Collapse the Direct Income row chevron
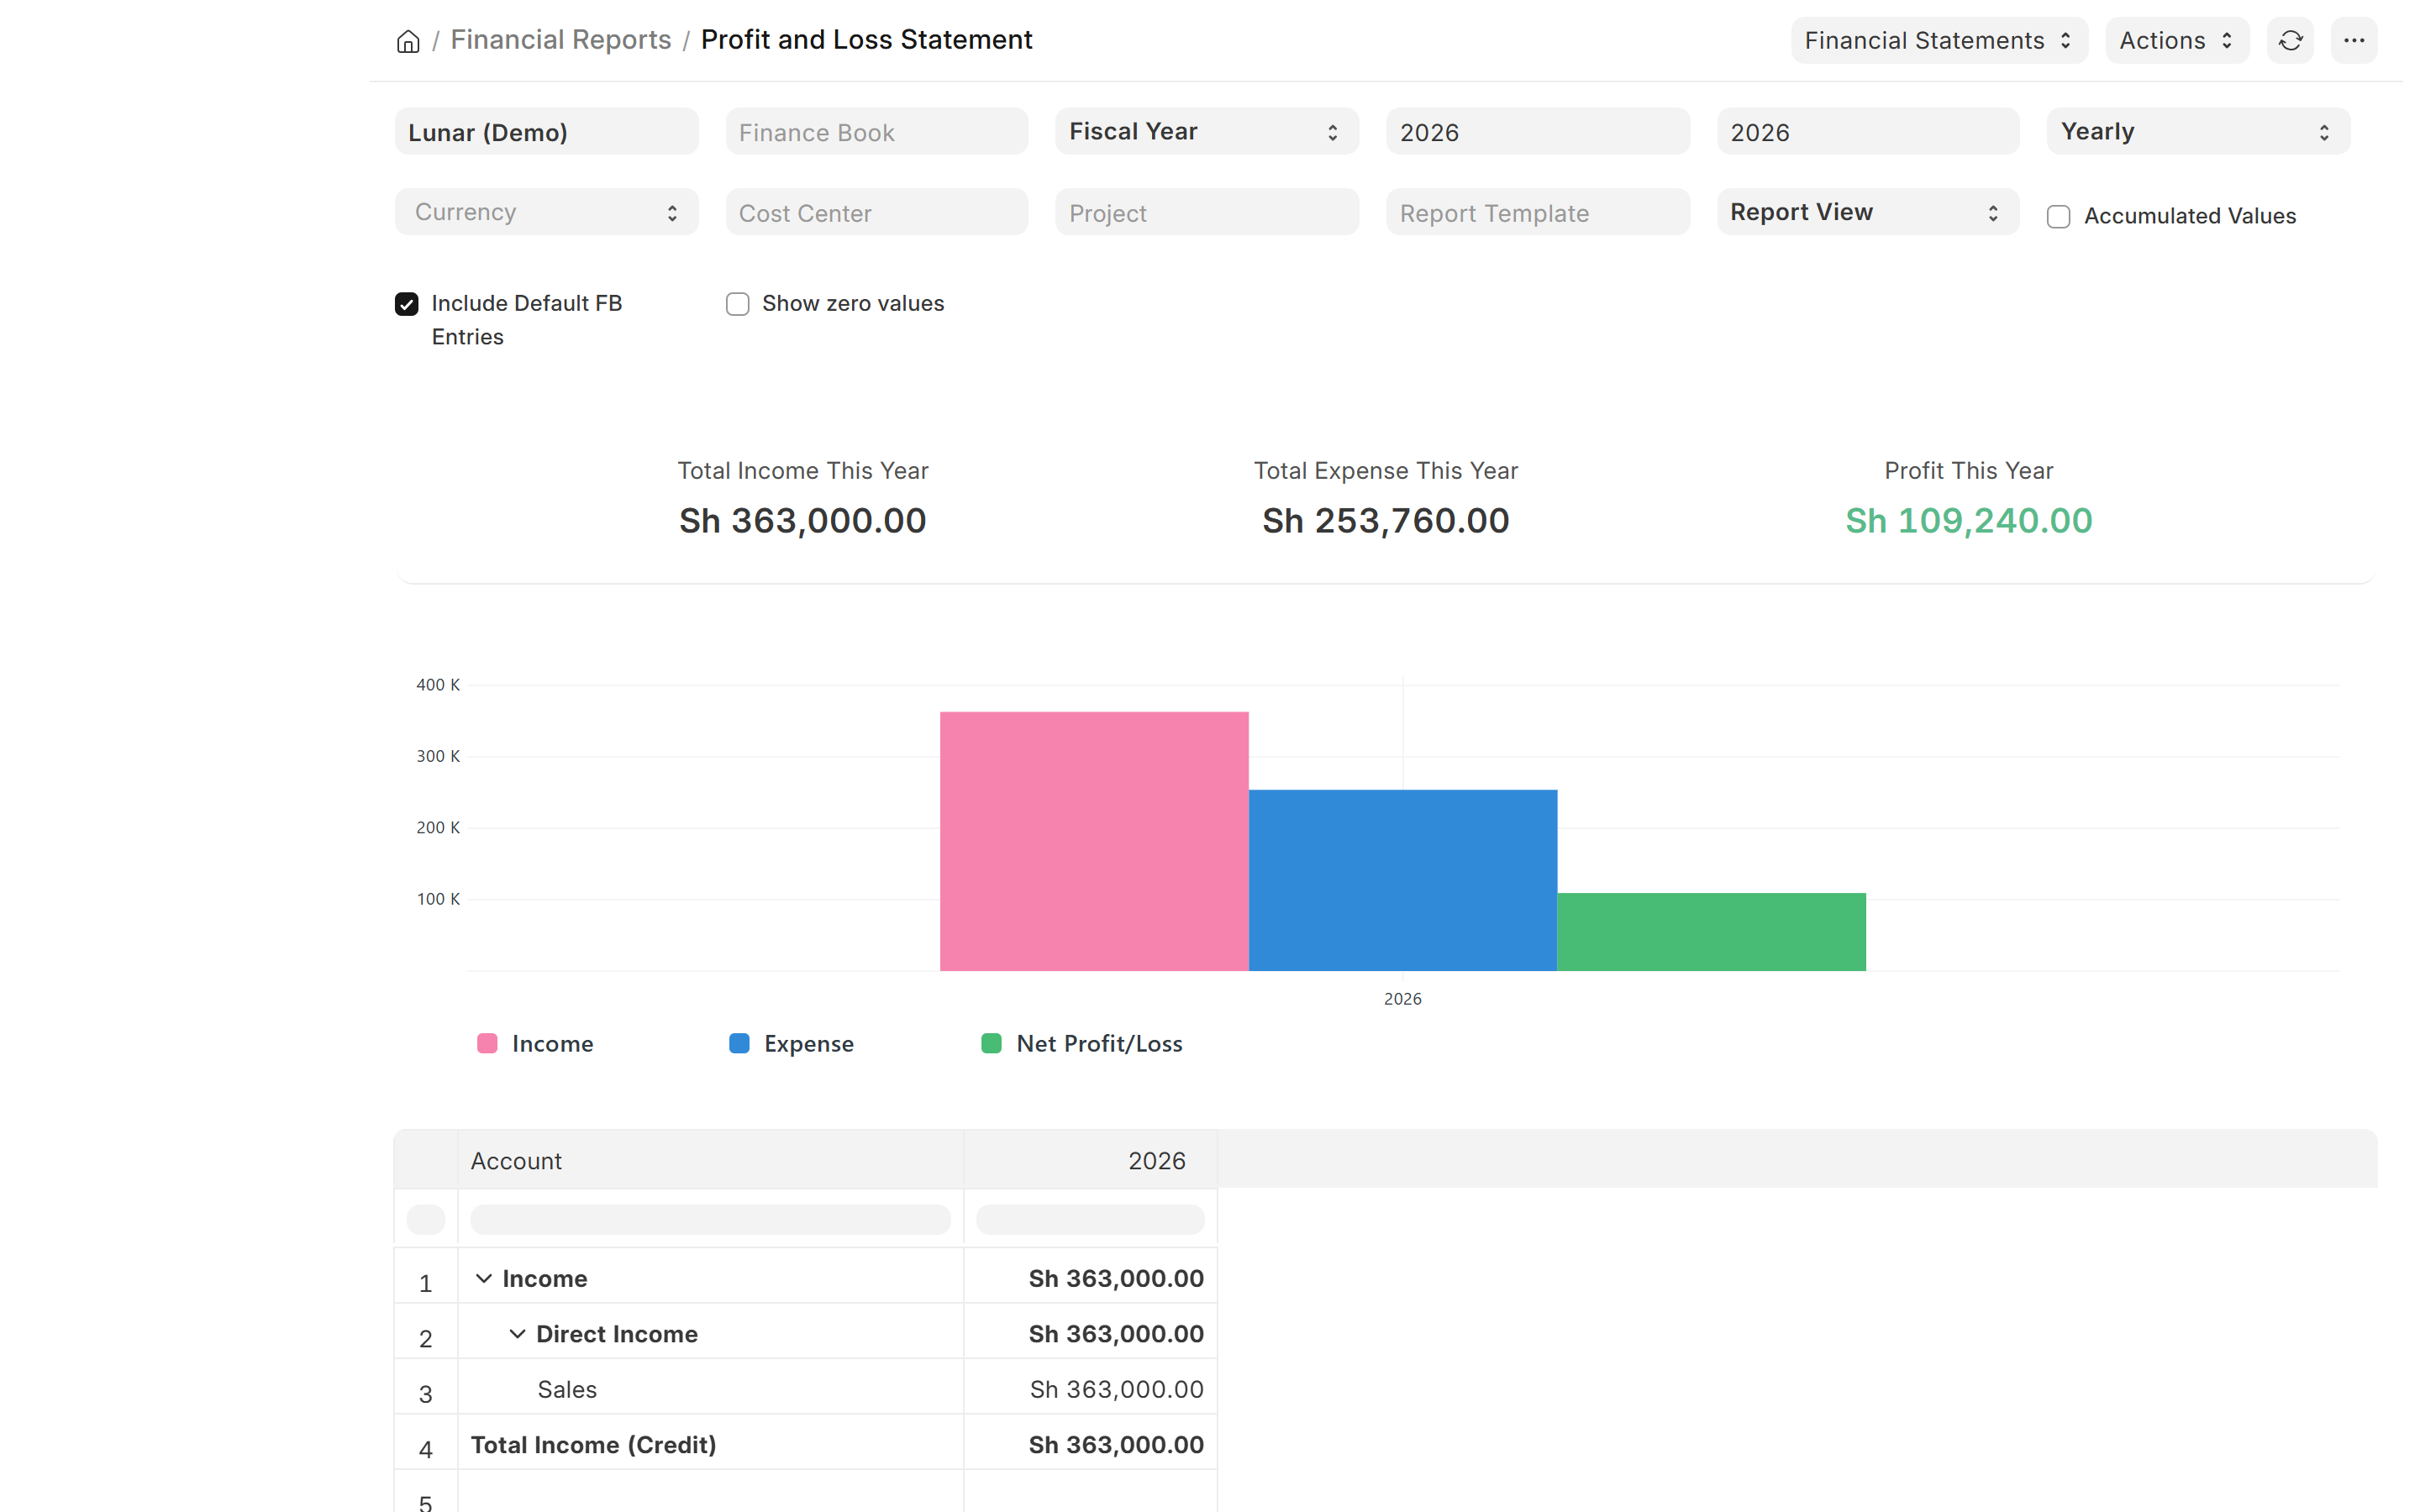This screenshot has width=2420, height=1512. (x=517, y=1333)
